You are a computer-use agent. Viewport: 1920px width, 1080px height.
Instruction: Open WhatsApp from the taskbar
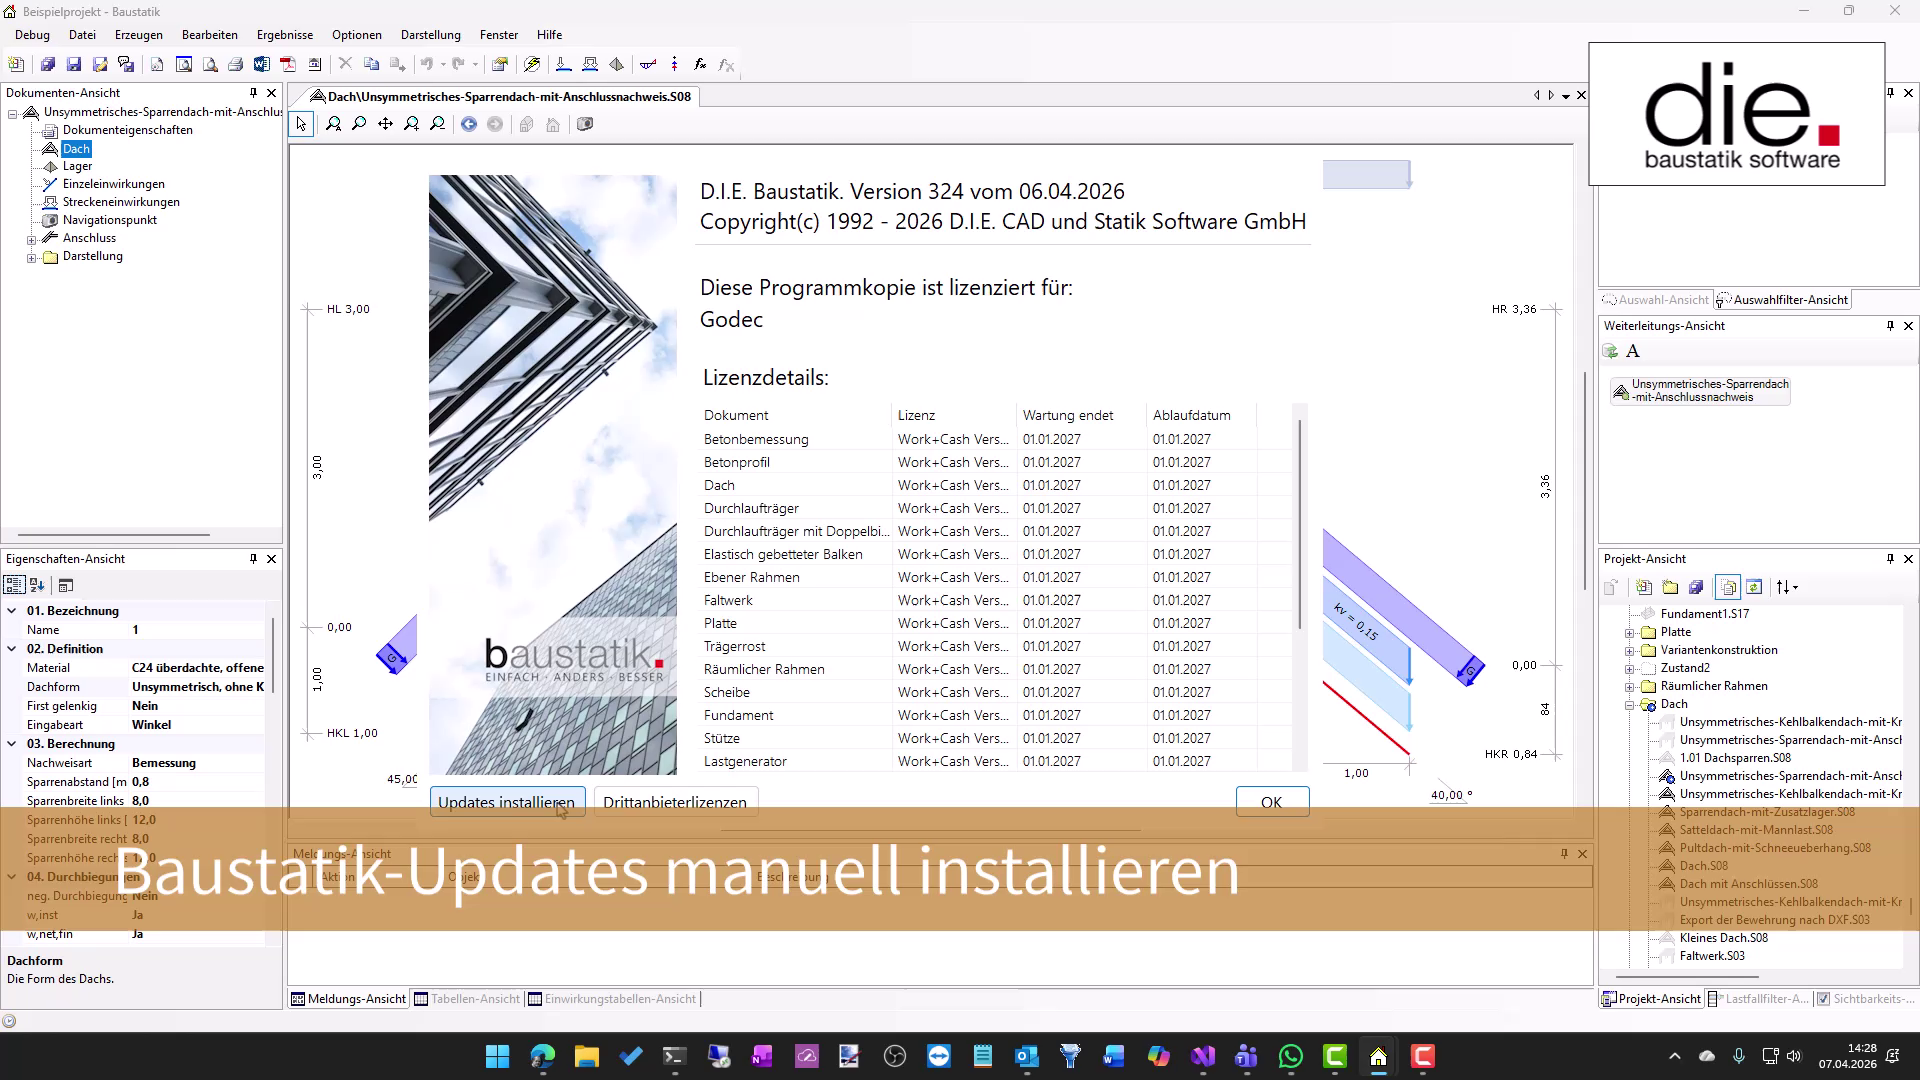pos(1291,1056)
